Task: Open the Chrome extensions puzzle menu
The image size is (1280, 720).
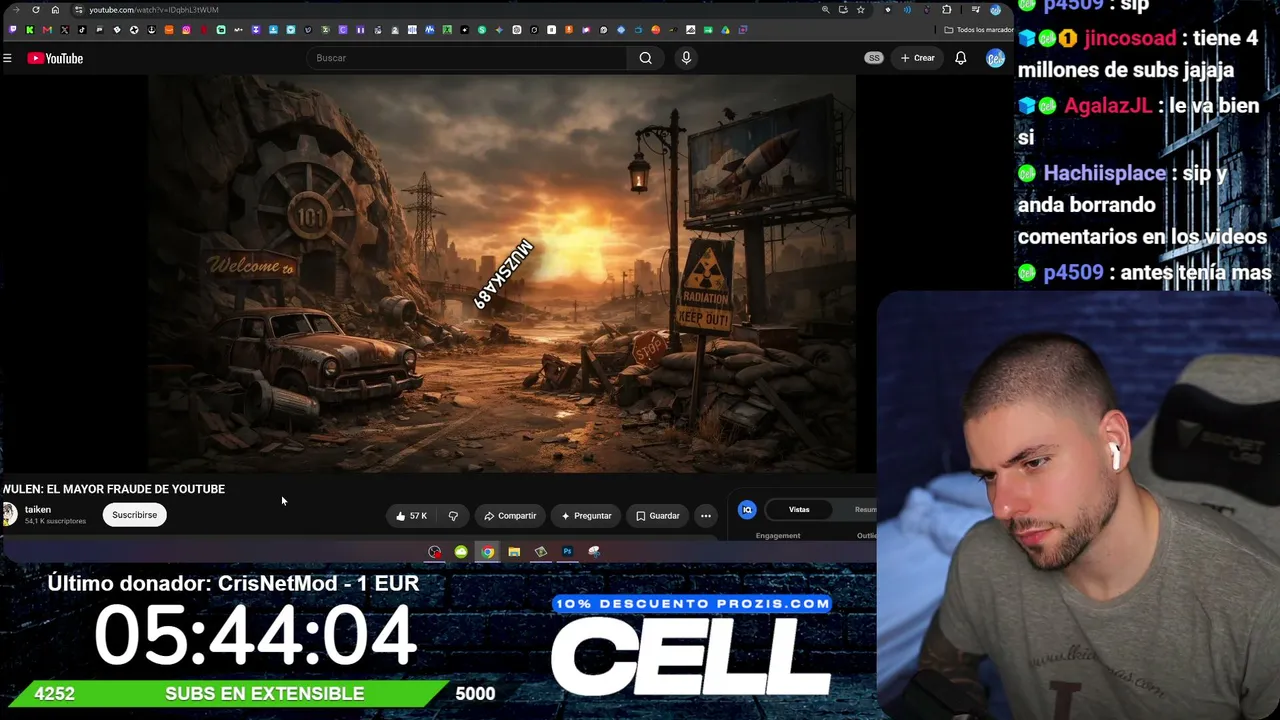Action: 947,10
